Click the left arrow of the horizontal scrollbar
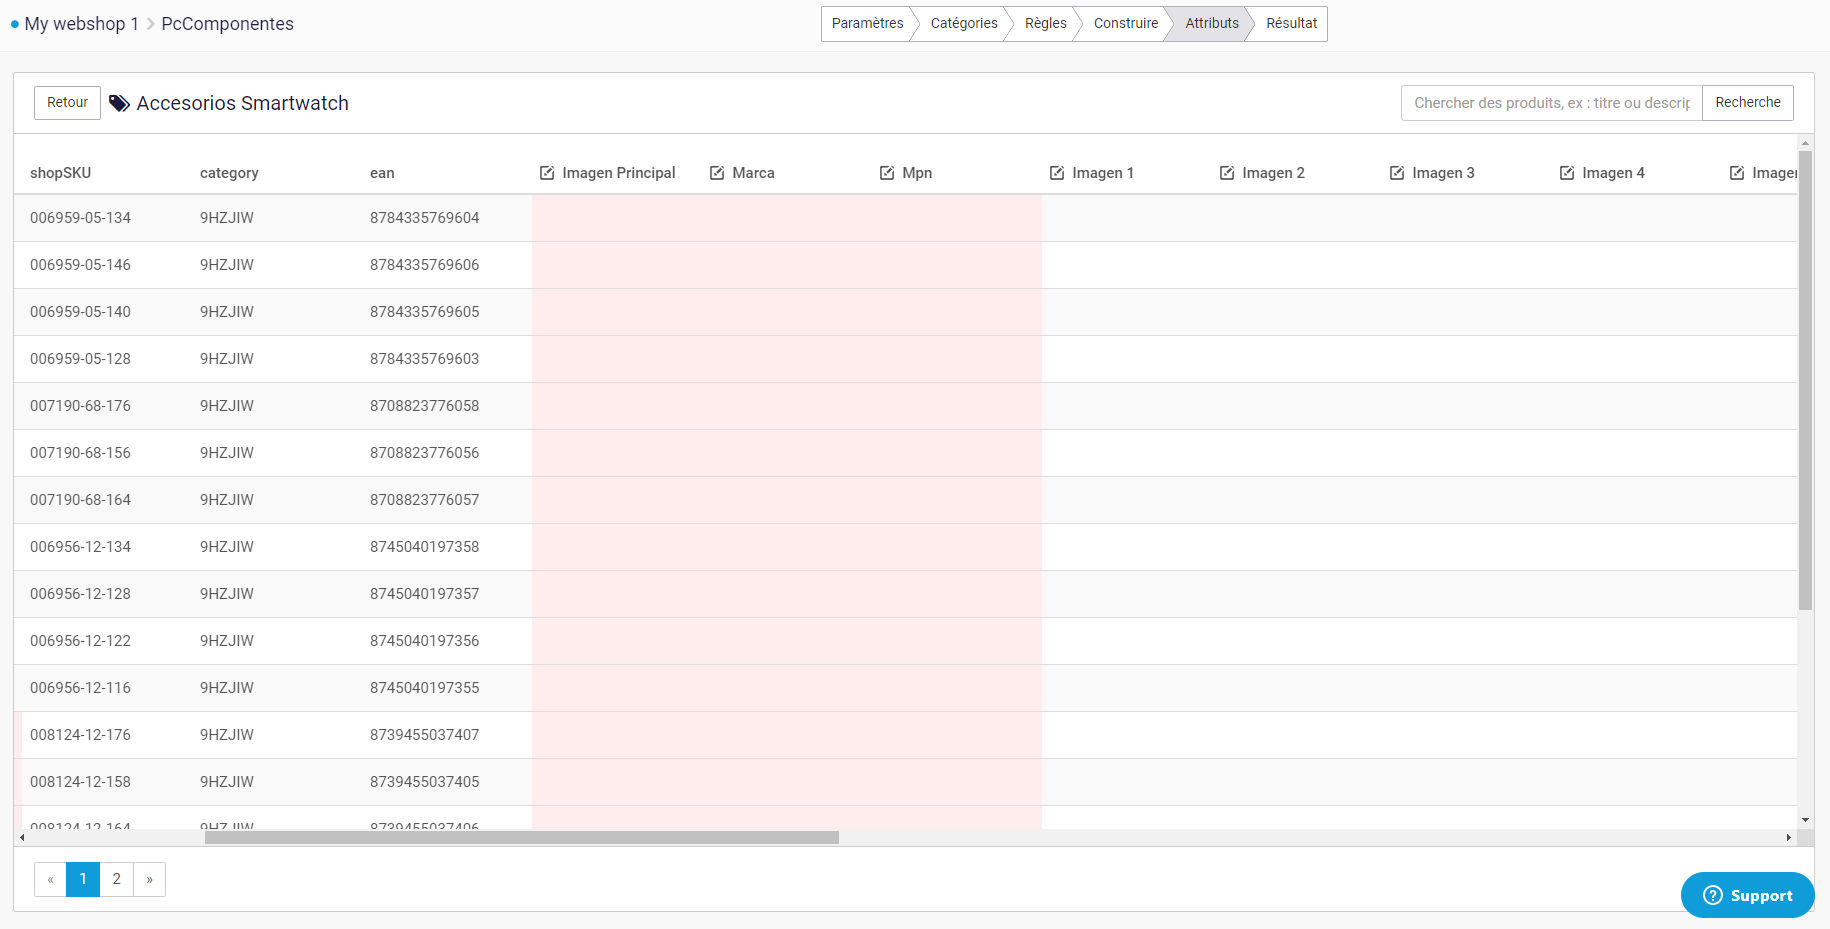The image size is (1830, 929). coord(22,837)
